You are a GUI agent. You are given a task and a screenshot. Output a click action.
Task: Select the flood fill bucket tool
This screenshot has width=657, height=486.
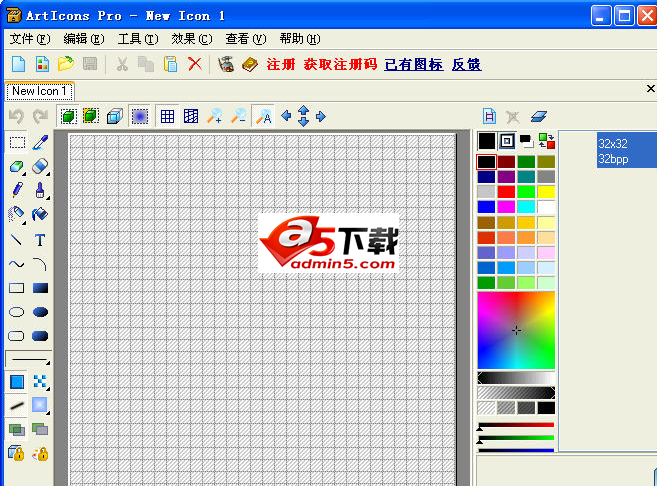(x=40, y=215)
